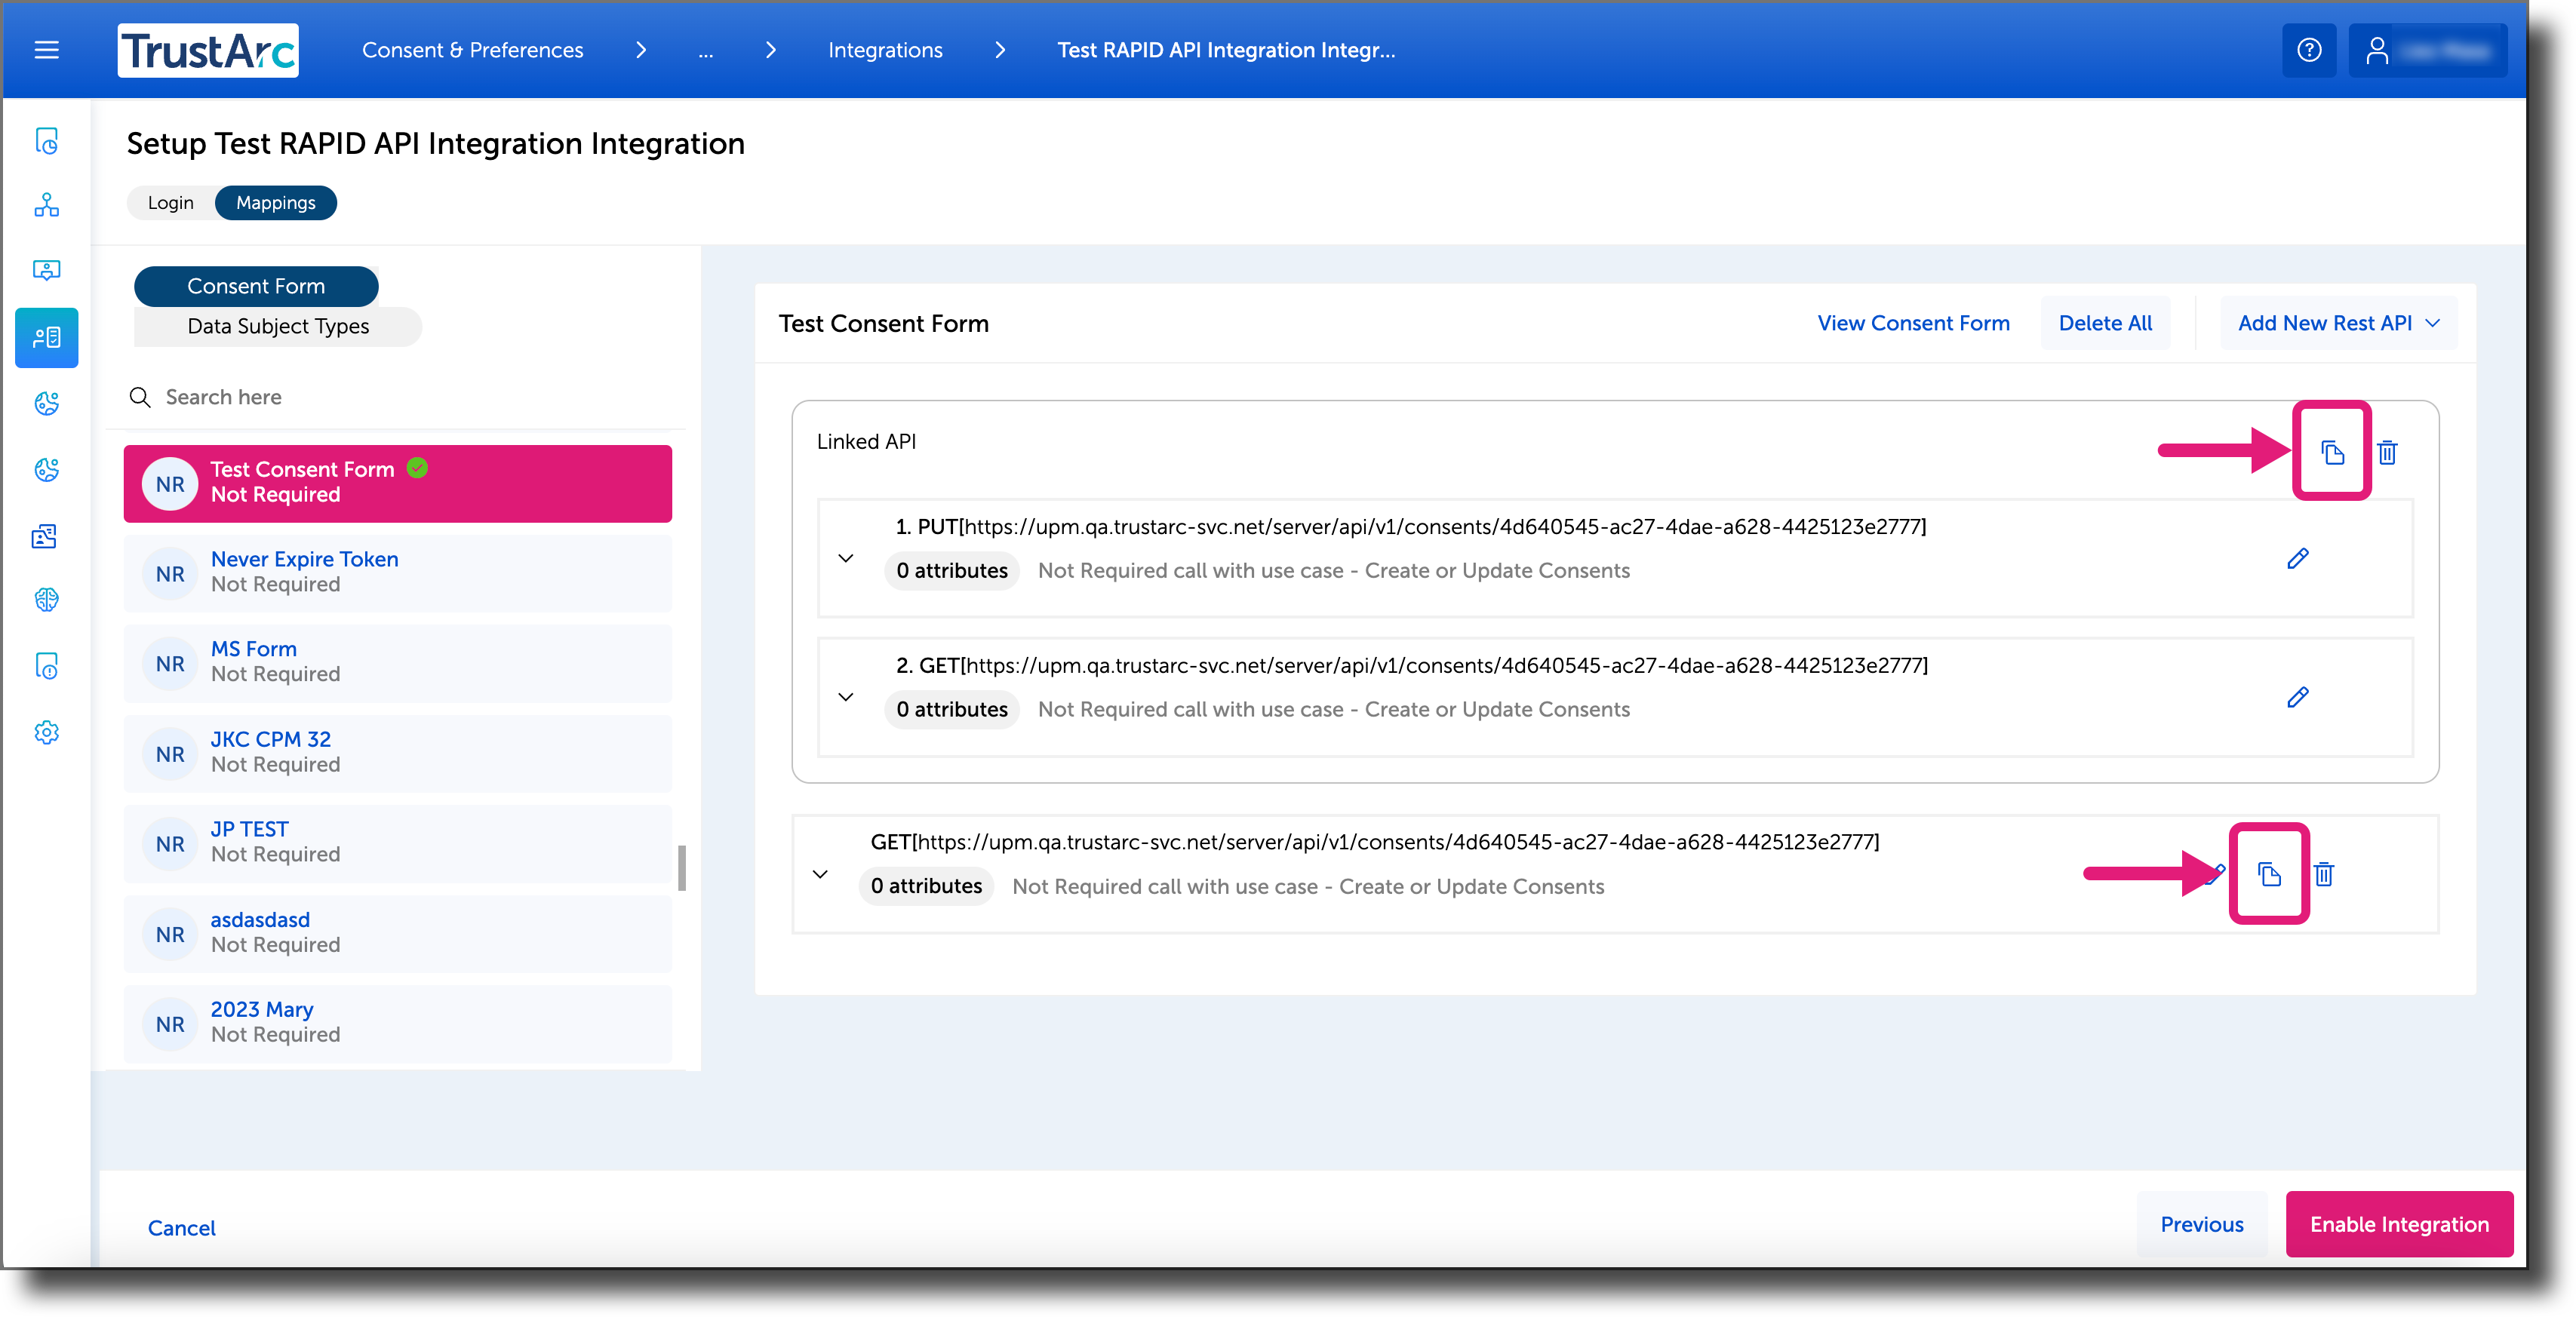Viewport: 2576px width, 1317px height.
Task: Click the Test RAPID API Integration breadcrumb
Action: coord(1226,50)
